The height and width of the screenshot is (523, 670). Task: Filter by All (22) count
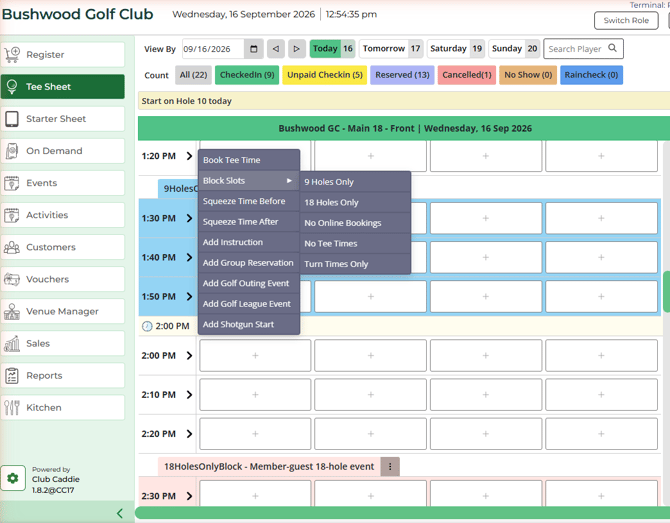(193, 75)
